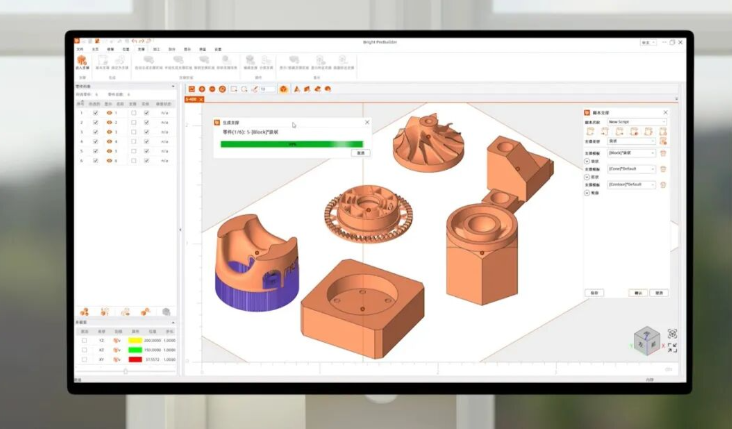Close the generation progress dialog

pos(367,122)
